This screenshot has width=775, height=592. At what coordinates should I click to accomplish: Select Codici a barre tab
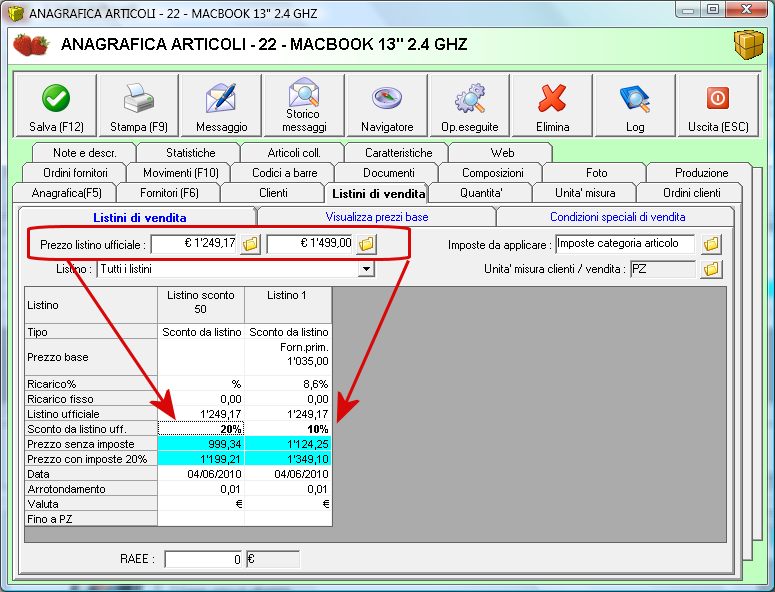285,173
